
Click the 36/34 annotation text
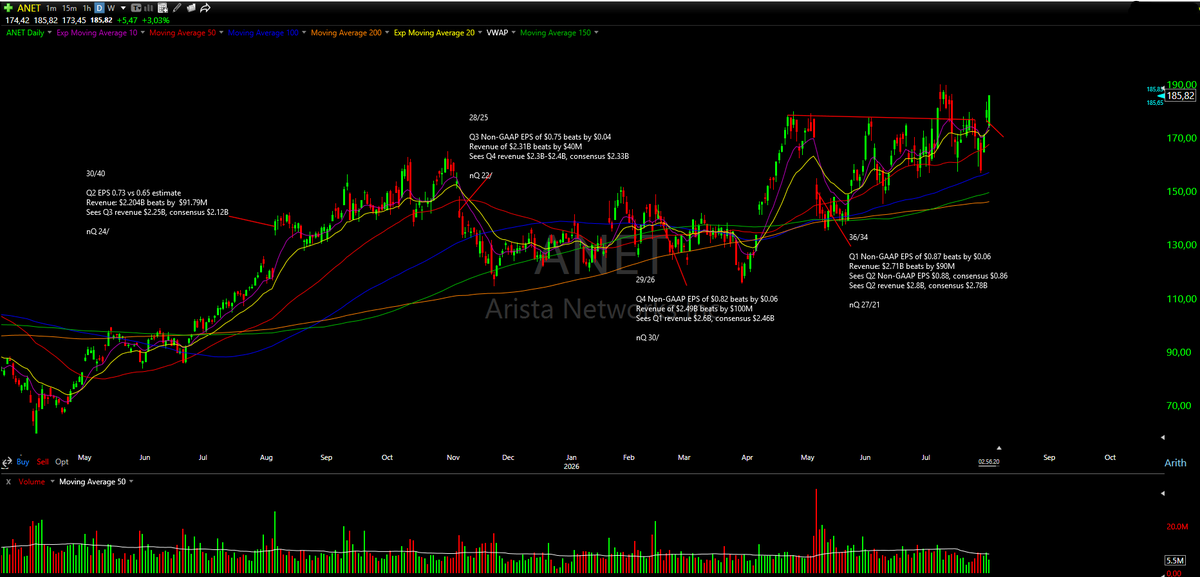[x=858, y=238]
